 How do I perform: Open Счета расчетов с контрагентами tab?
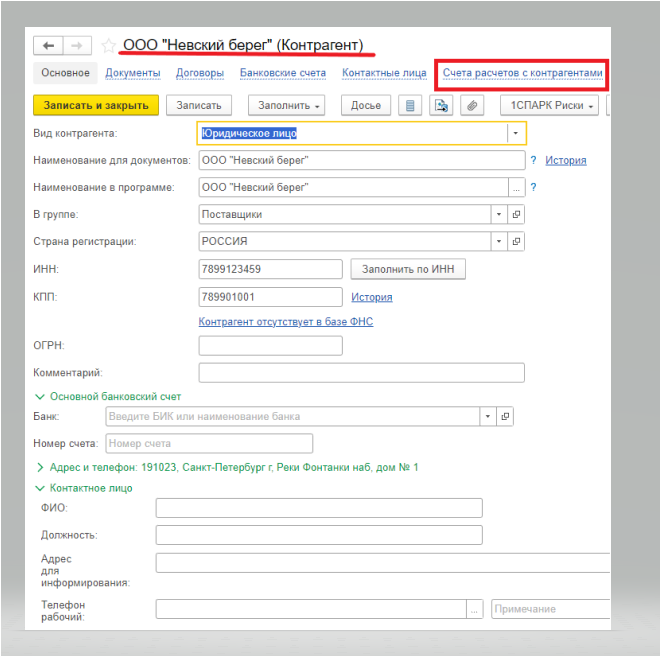point(522,73)
